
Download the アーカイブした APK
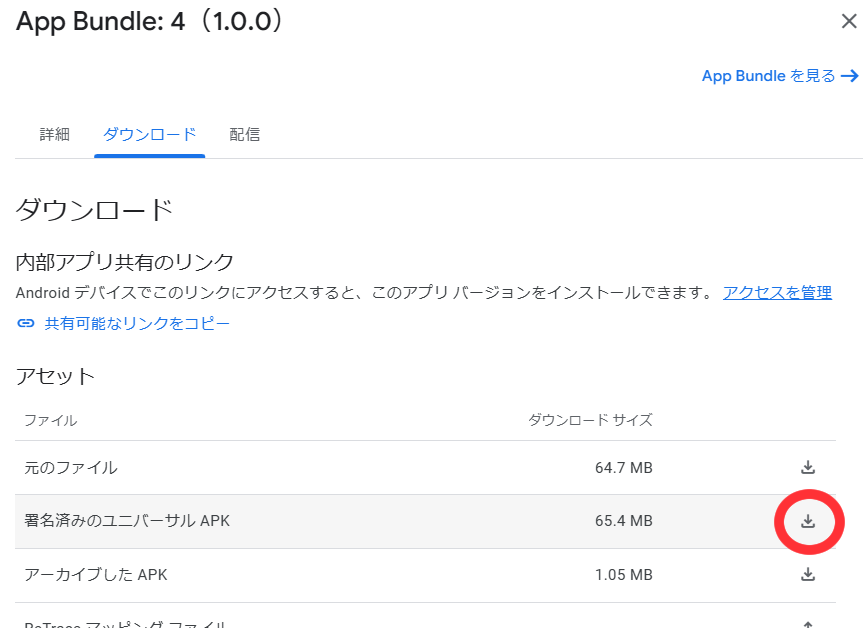(808, 574)
